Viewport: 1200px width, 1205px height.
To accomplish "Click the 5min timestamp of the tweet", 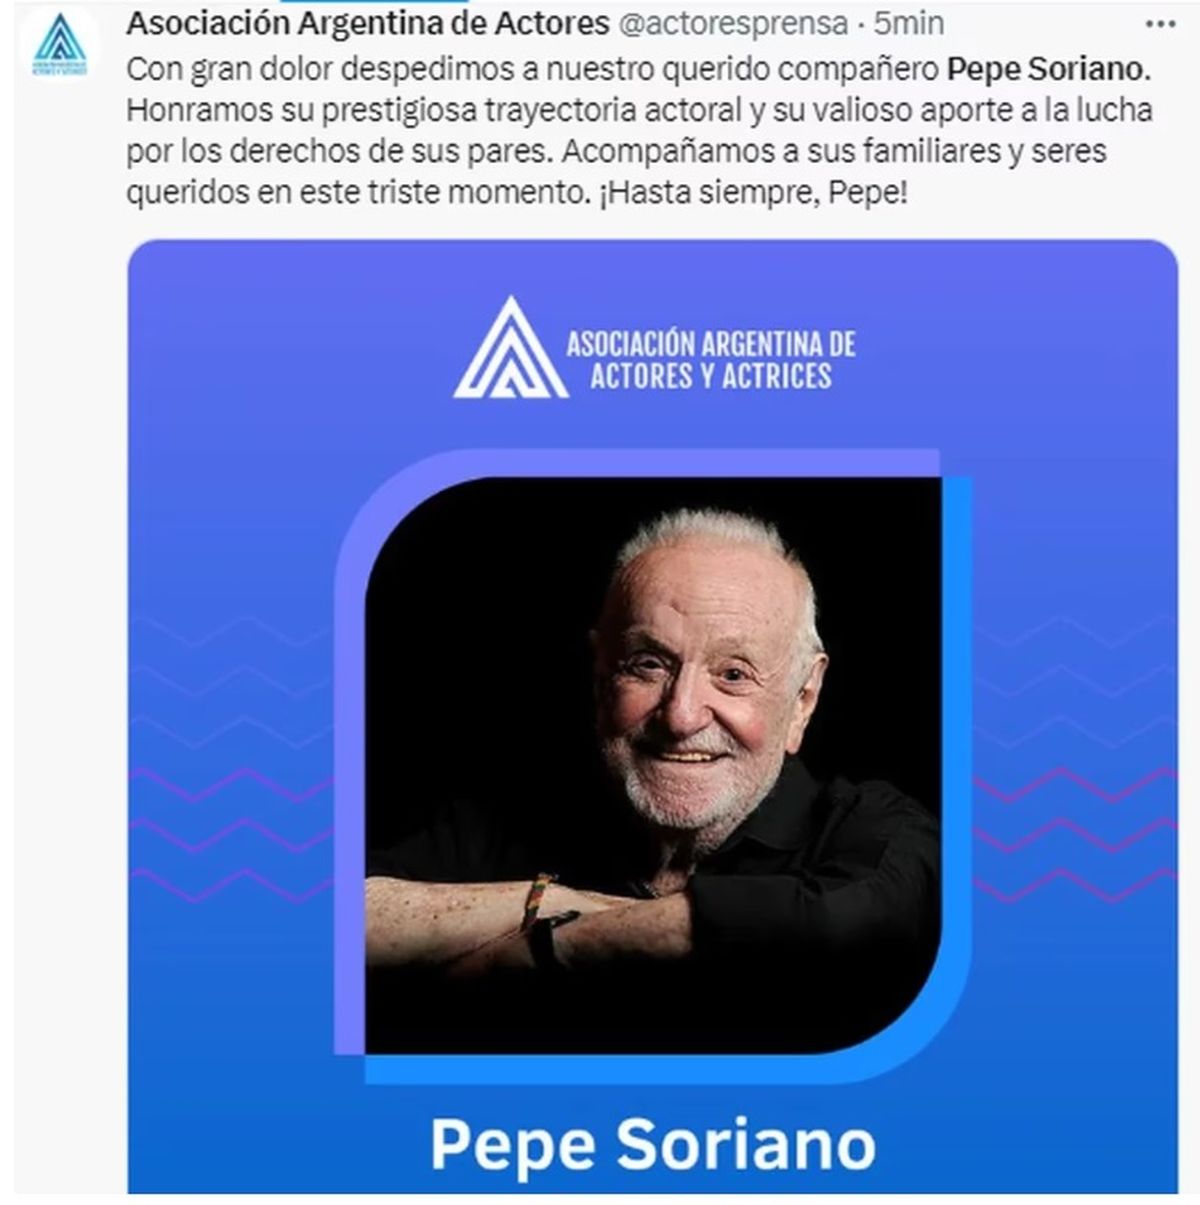I will click(908, 23).
